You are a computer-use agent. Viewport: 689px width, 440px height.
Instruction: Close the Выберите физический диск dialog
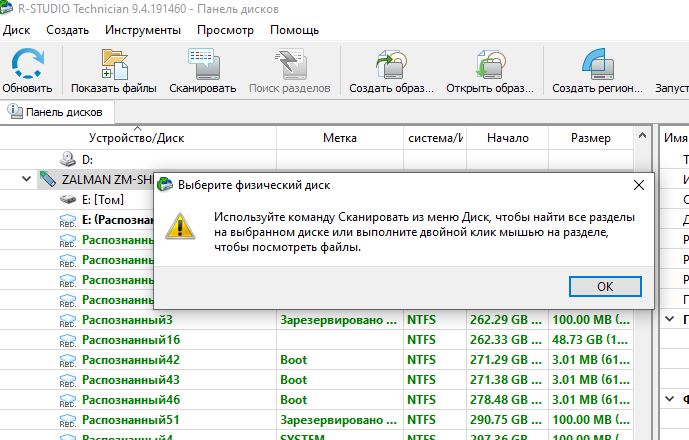(x=639, y=185)
